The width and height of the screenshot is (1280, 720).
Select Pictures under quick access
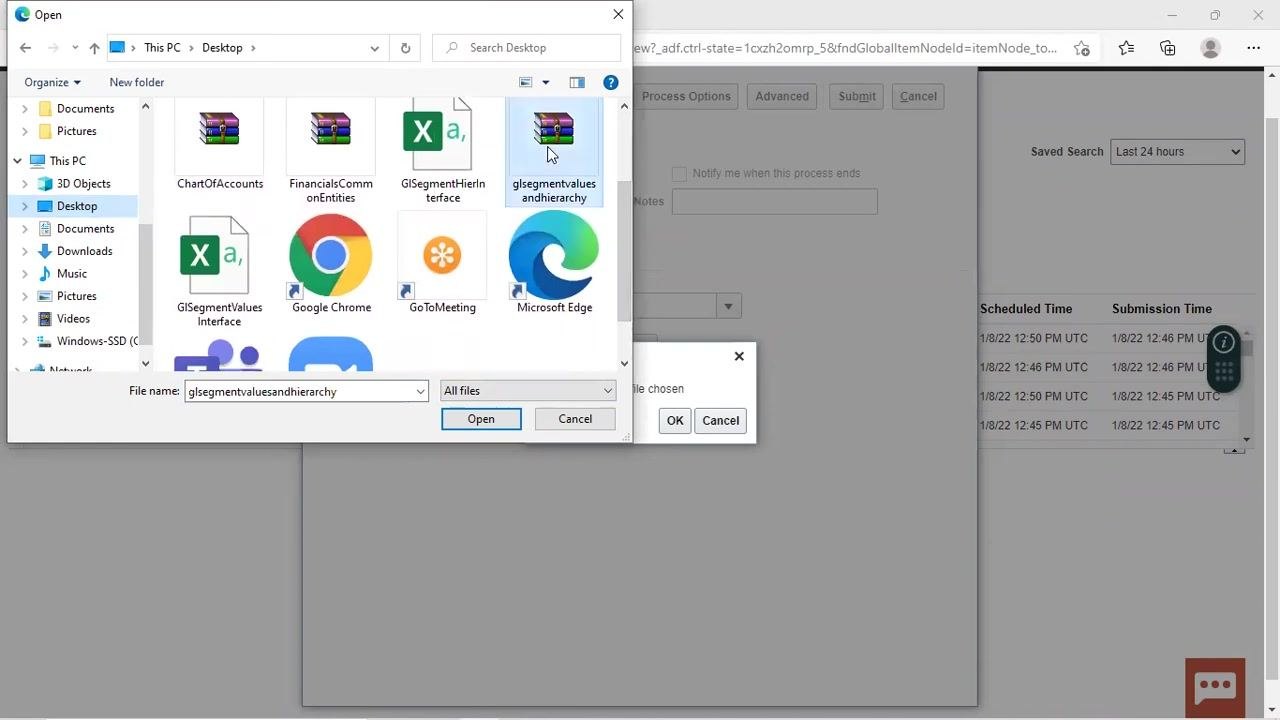pos(77,131)
